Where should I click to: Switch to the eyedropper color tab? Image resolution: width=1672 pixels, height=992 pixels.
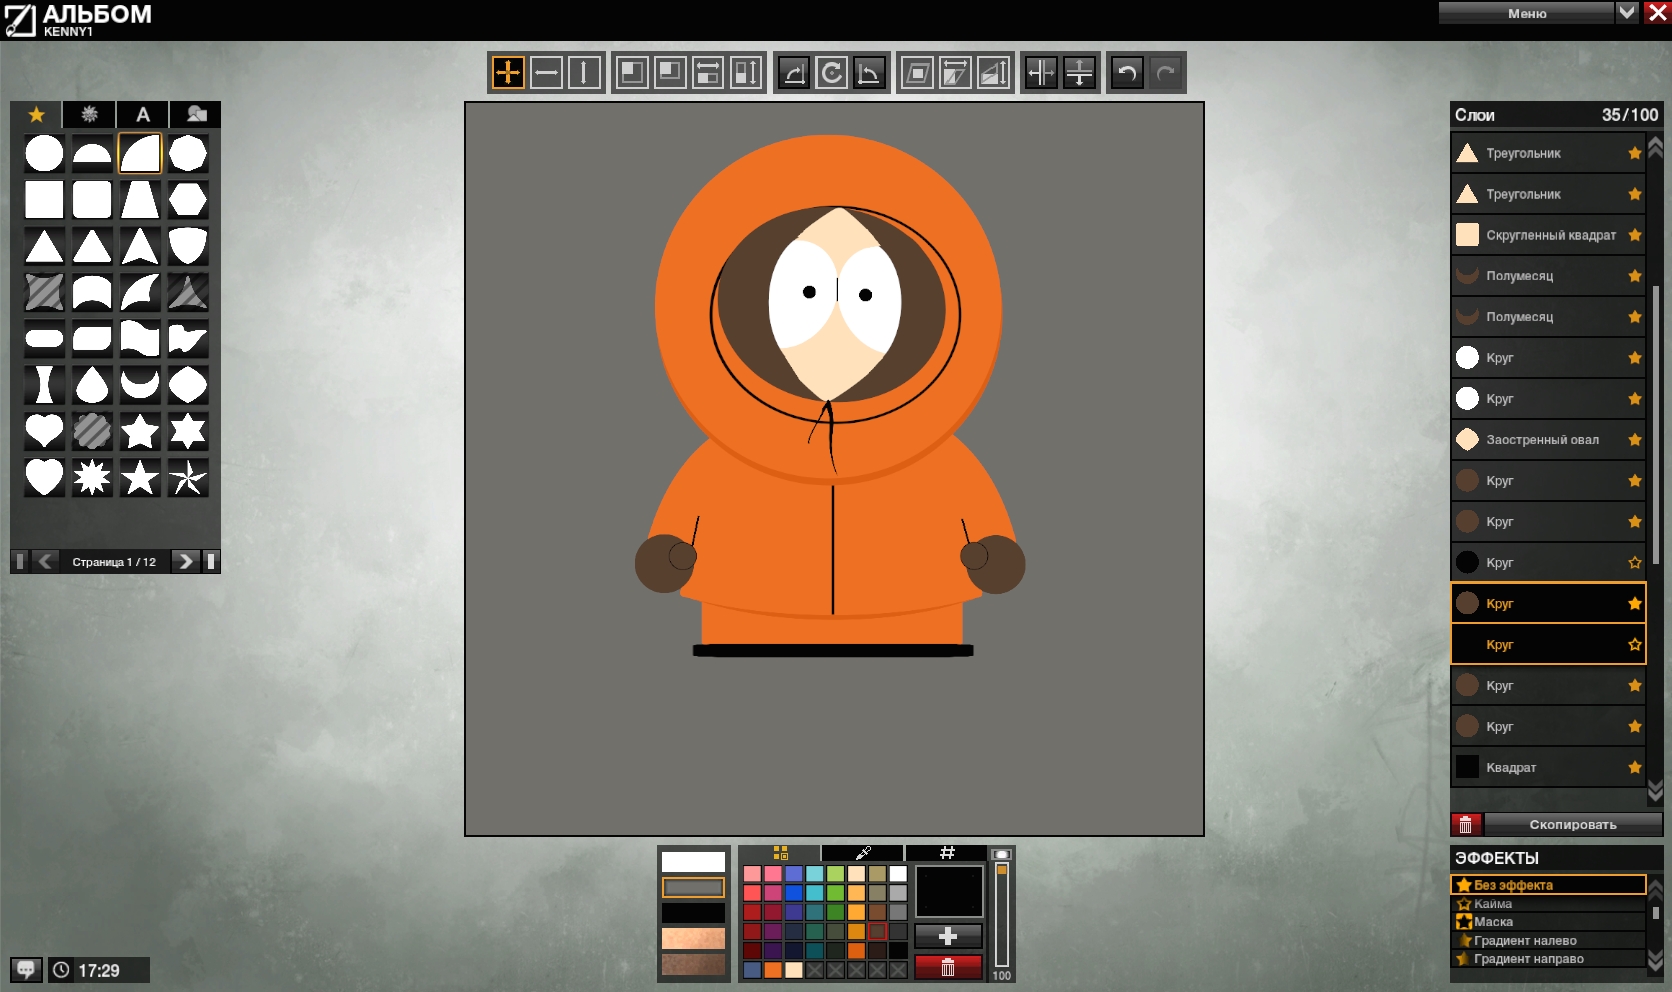(x=863, y=853)
